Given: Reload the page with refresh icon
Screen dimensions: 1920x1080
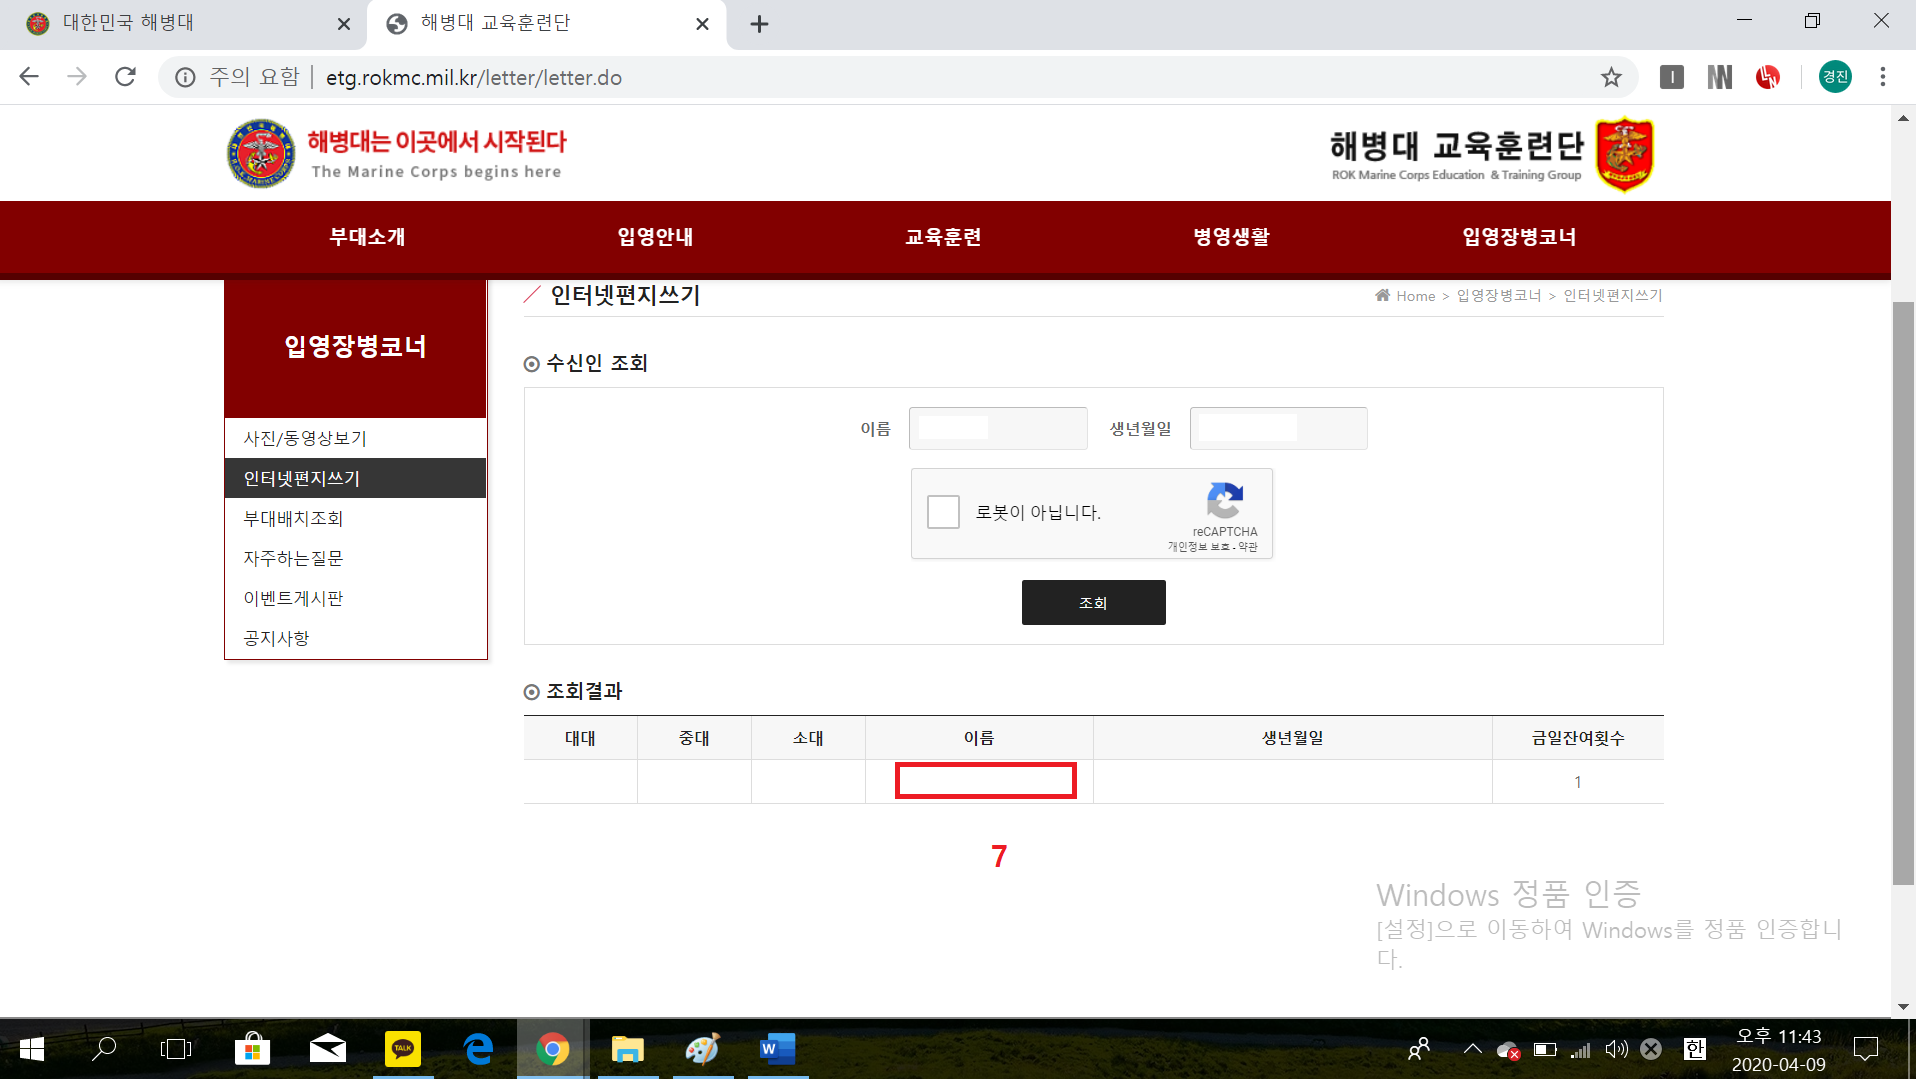Looking at the screenshot, I should click(125, 77).
